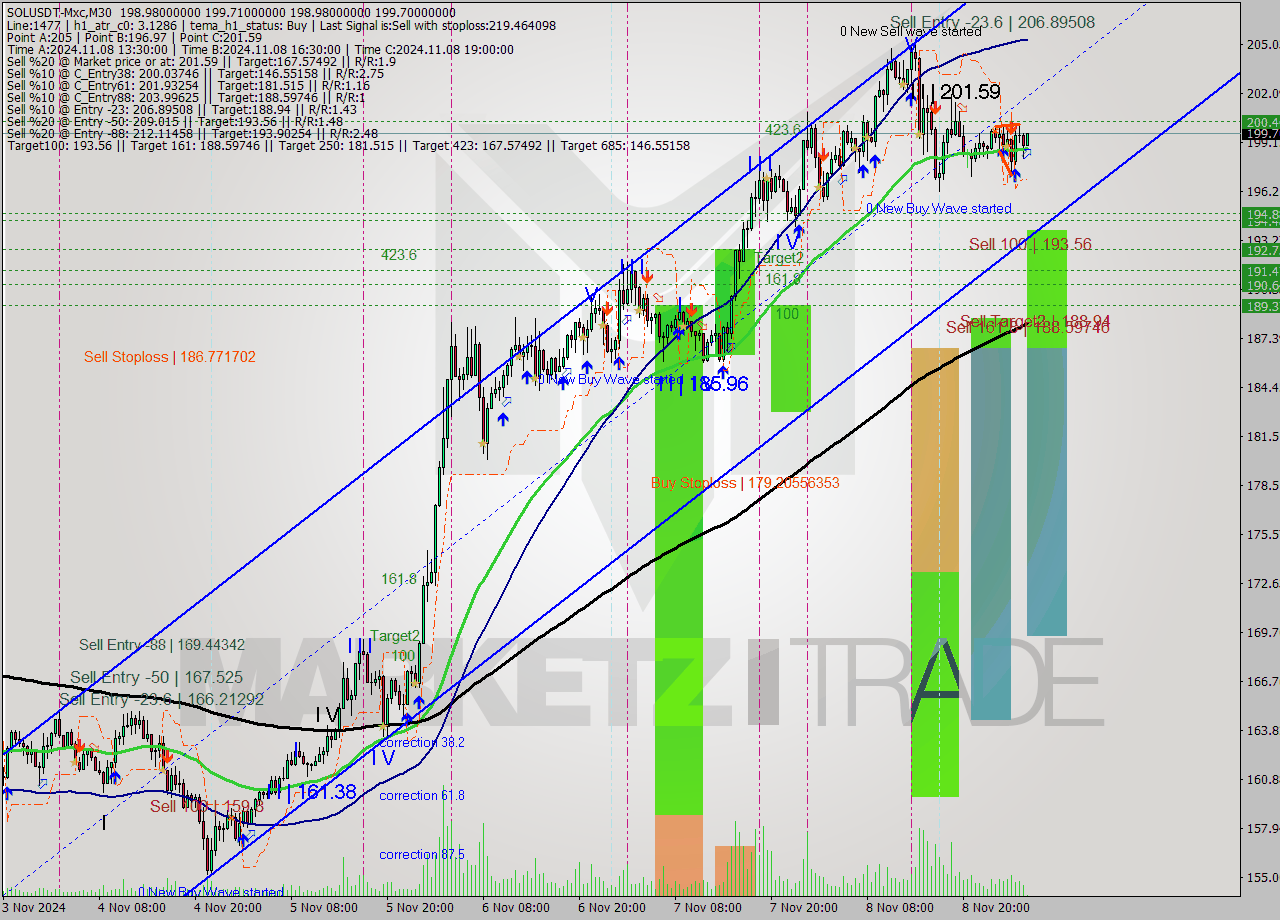Viewport: 1280px width, 920px height.
Task: Click the '161.8' Fibonacci label near 172.6
Action: point(398,578)
